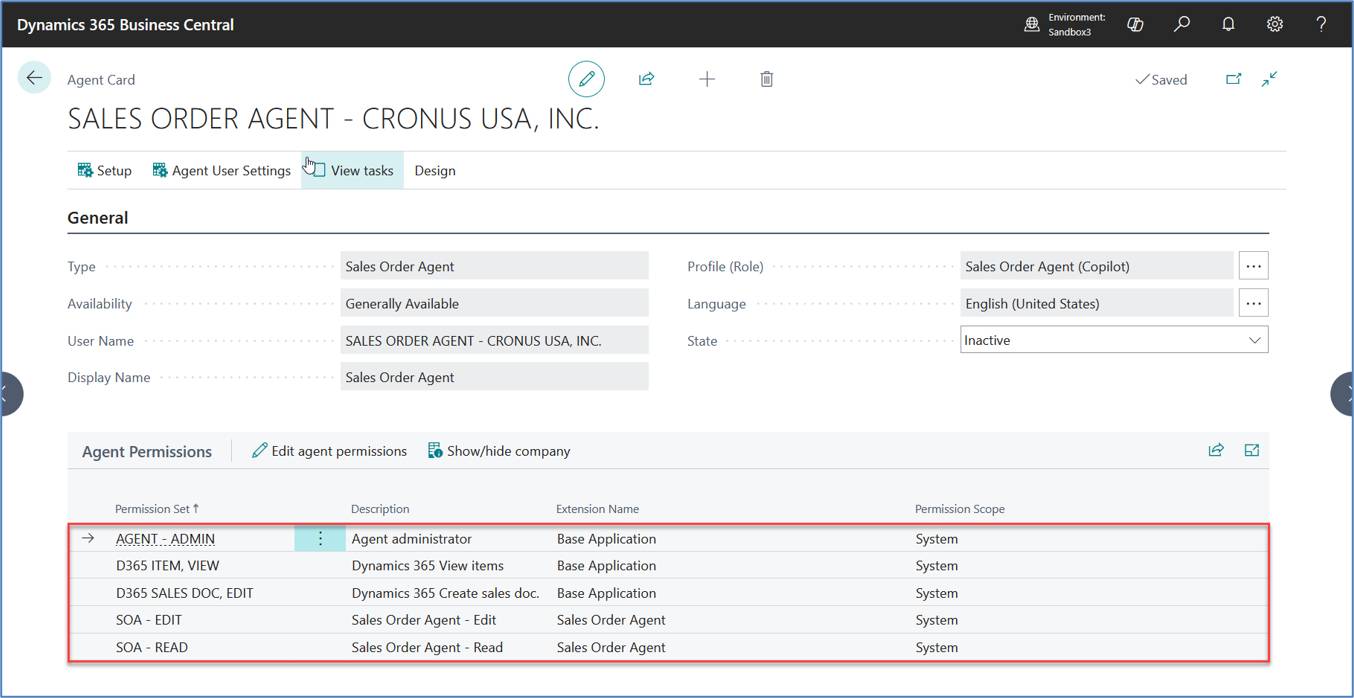The height and width of the screenshot is (698, 1354).
Task: Click Show/hide company
Action: [x=499, y=451]
